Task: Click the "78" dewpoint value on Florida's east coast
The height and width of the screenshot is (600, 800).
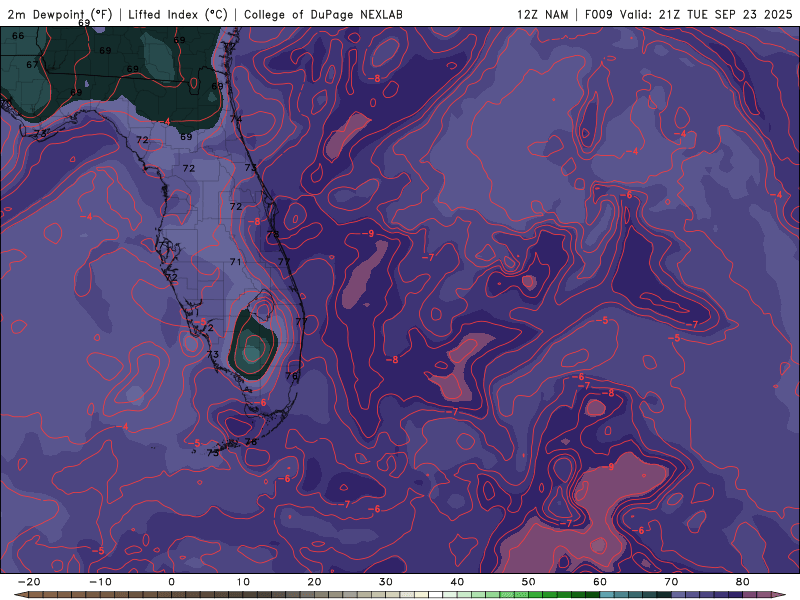Action: tap(273, 234)
